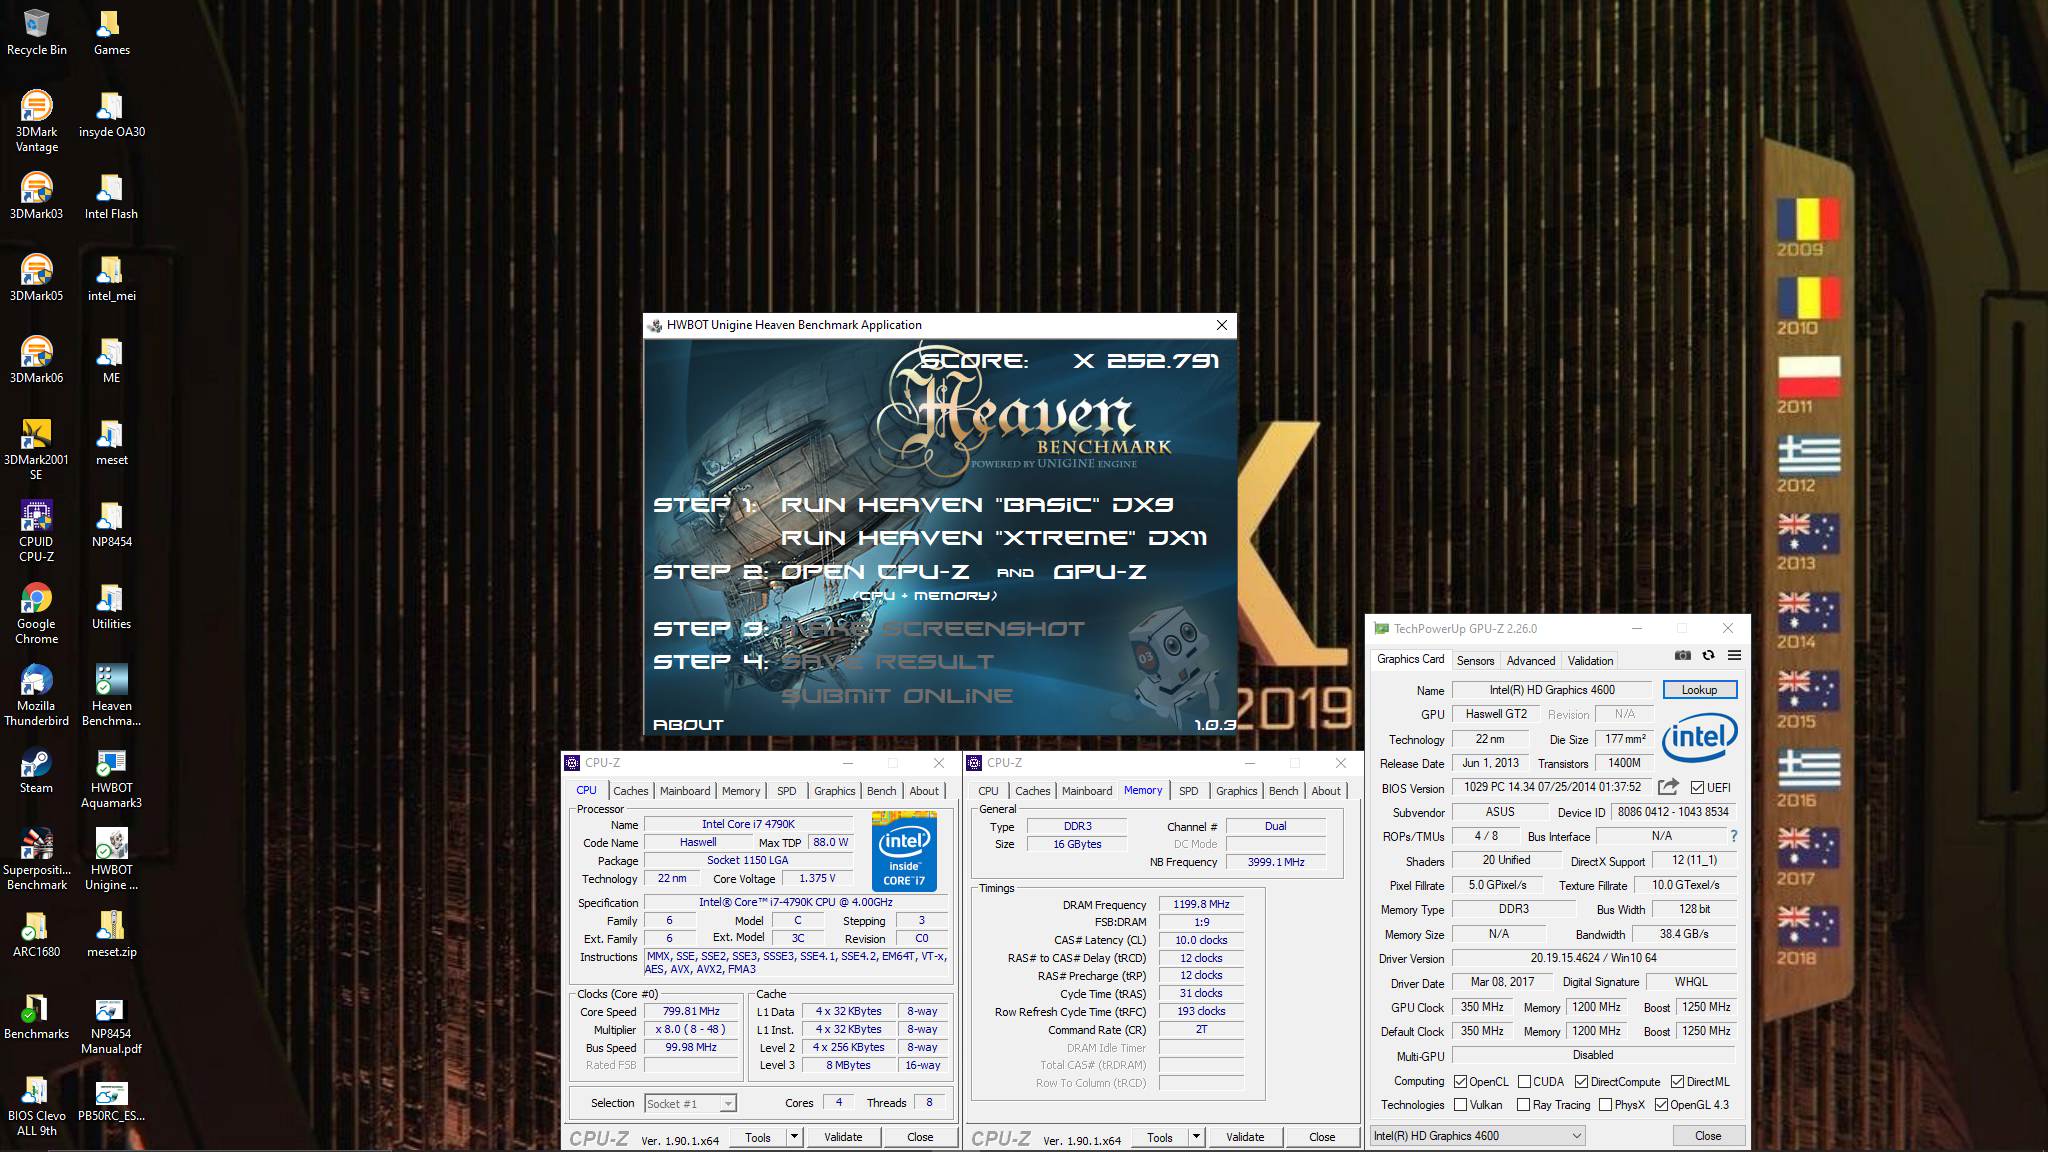Screen dimensions: 2048x1152
Task: Open GPU selector dropdown Intel HD Graphics 4600
Action: (1477, 1135)
